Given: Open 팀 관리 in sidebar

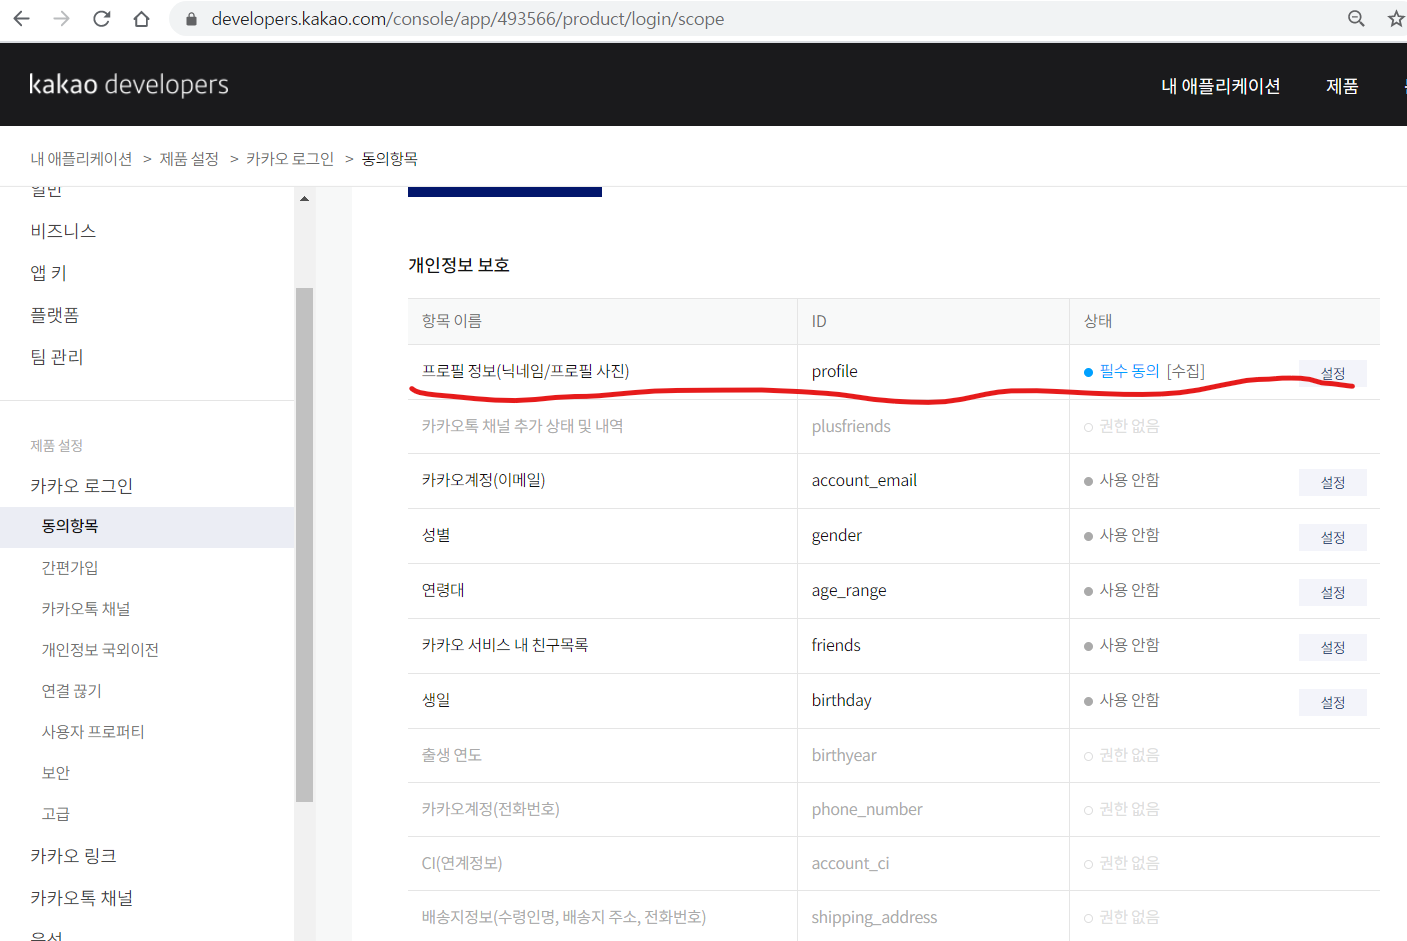Looking at the screenshot, I should click(57, 357).
